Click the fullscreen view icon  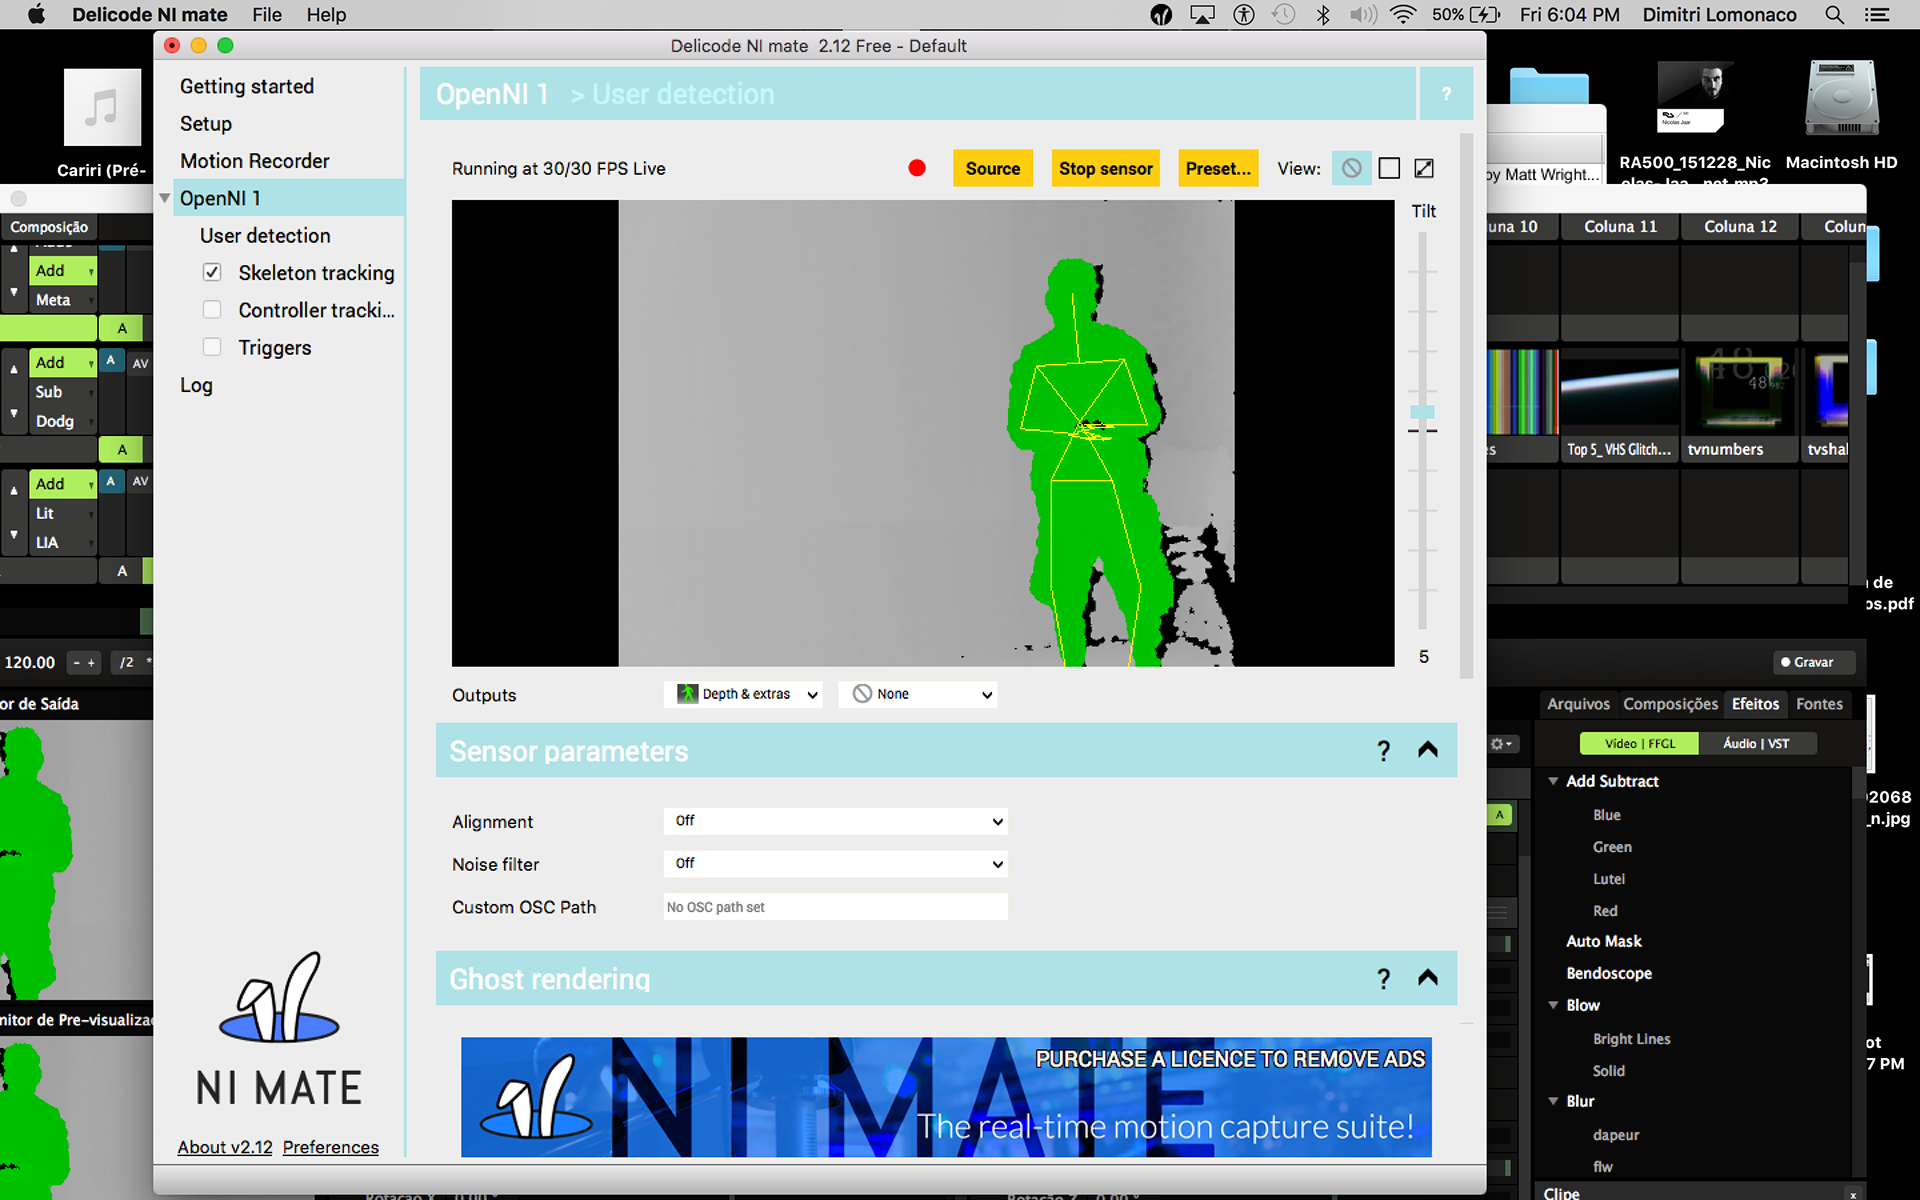point(1424,168)
